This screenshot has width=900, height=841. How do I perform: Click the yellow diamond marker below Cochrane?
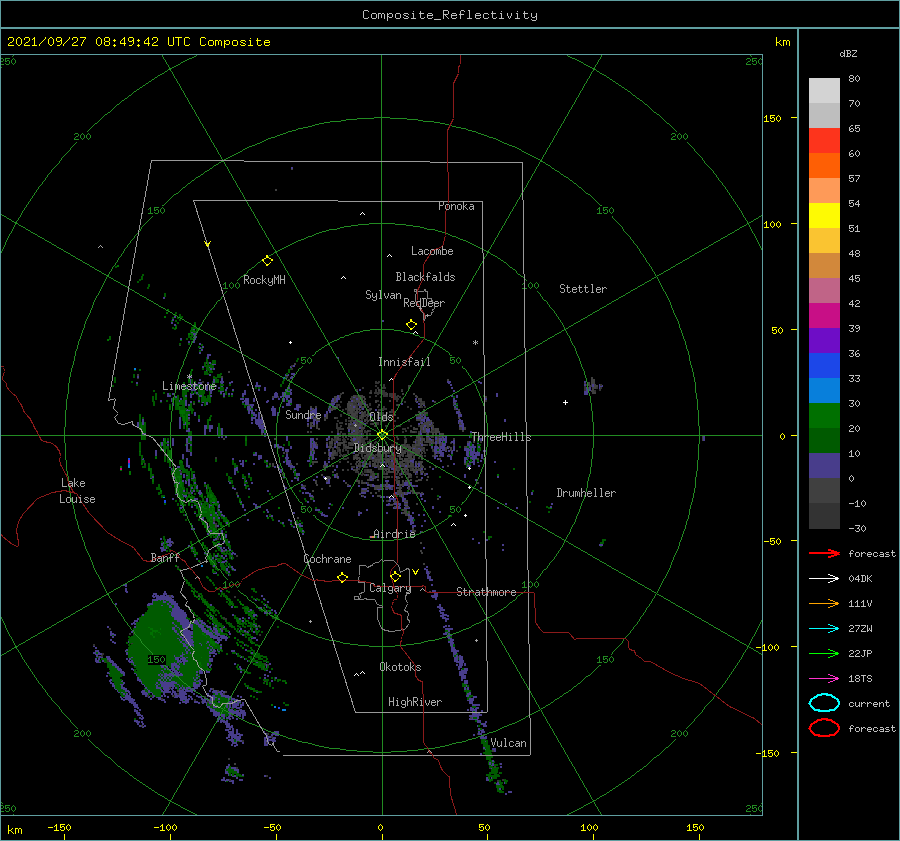[343, 577]
